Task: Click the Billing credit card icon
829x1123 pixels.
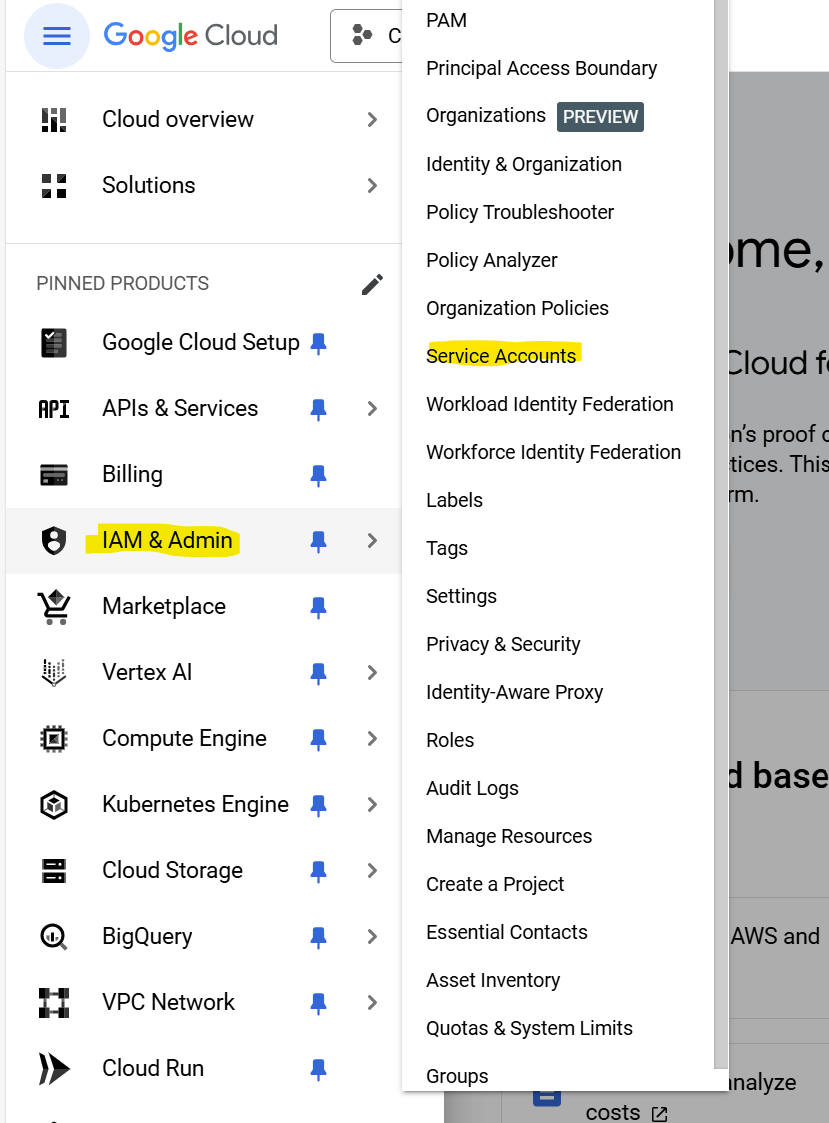Action: (x=54, y=475)
